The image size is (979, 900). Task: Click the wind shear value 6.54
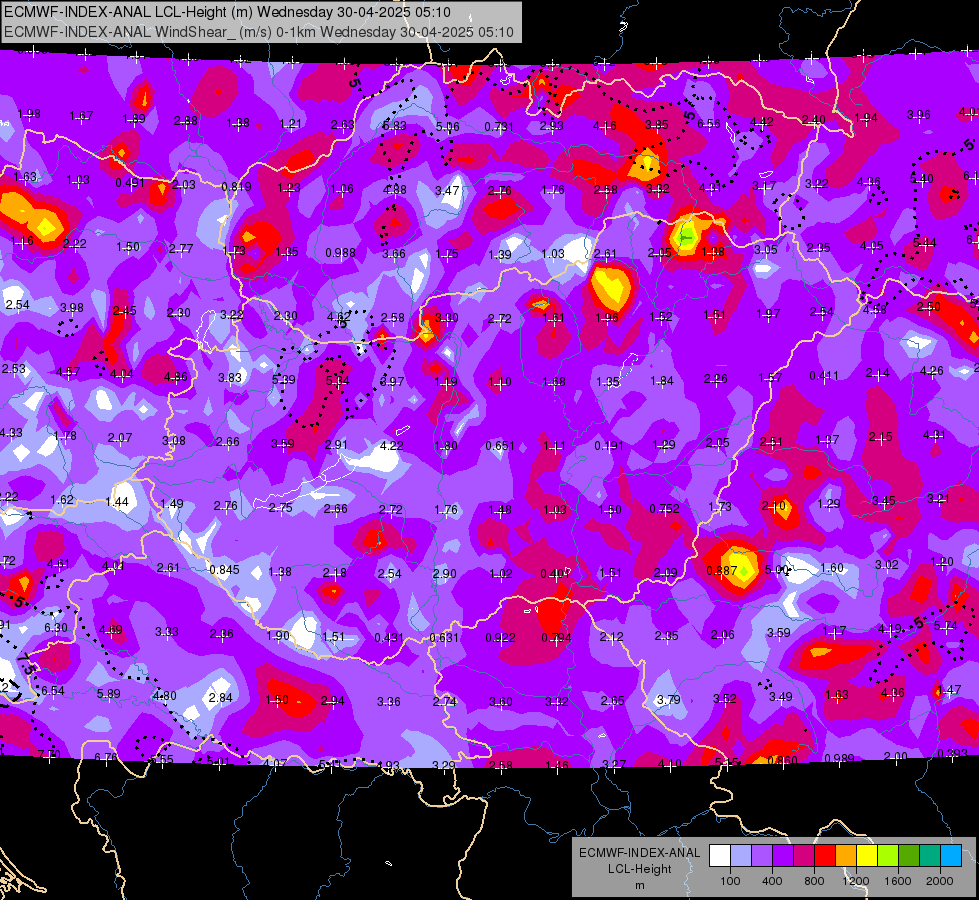tap(52, 690)
